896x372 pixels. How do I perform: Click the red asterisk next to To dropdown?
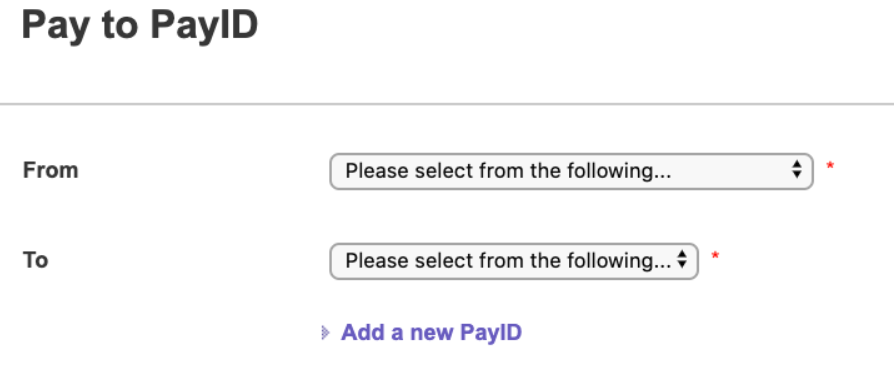click(715, 257)
